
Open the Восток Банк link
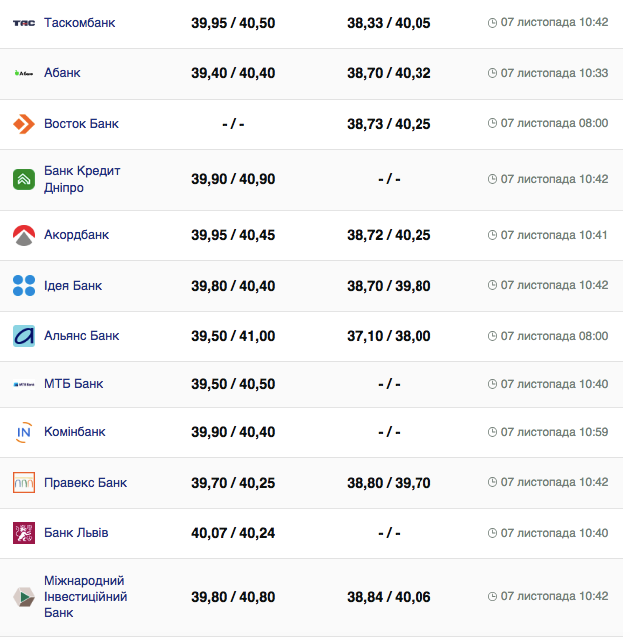point(81,124)
